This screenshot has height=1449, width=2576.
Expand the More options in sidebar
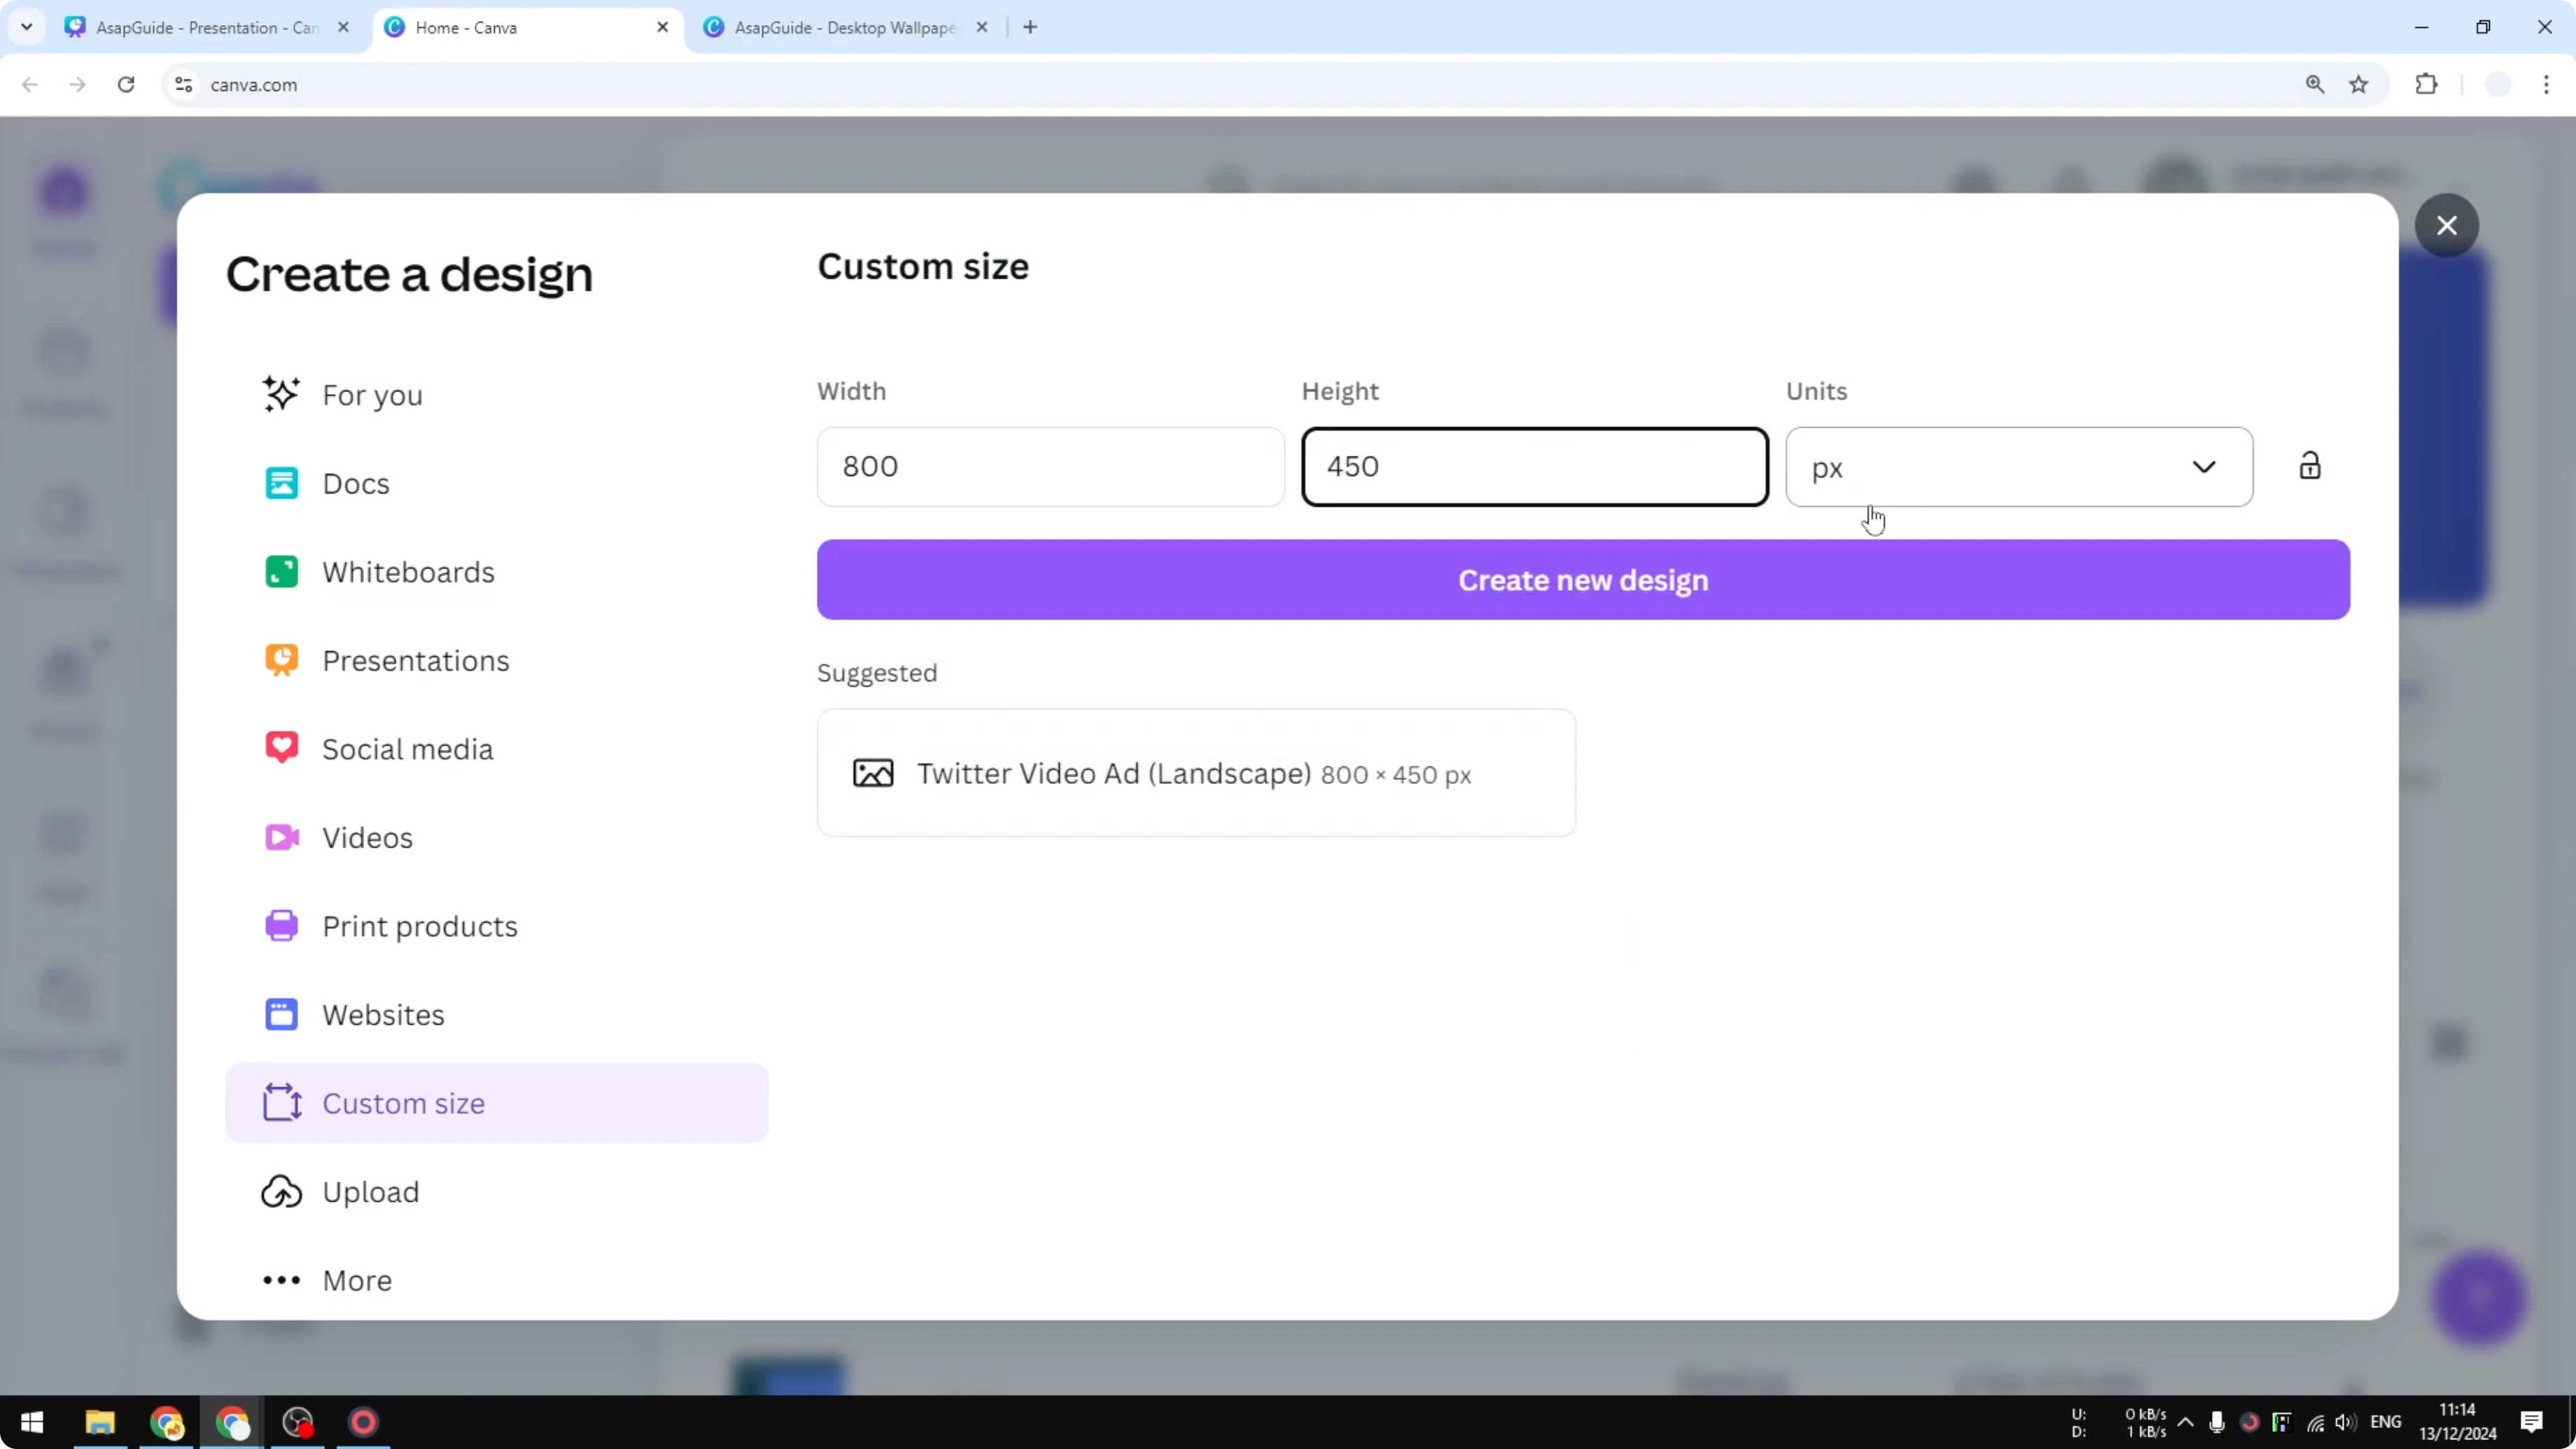[x=281, y=1280]
